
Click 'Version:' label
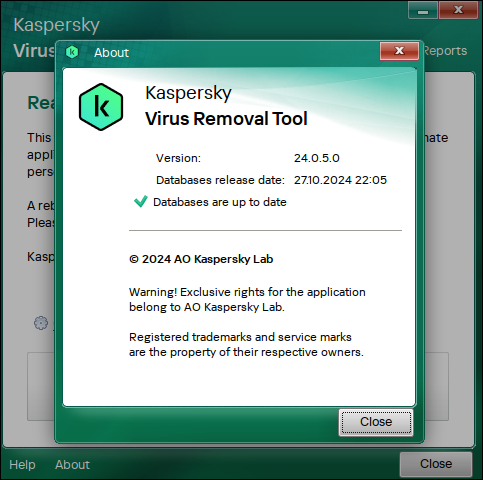pyautogui.click(x=178, y=158)
